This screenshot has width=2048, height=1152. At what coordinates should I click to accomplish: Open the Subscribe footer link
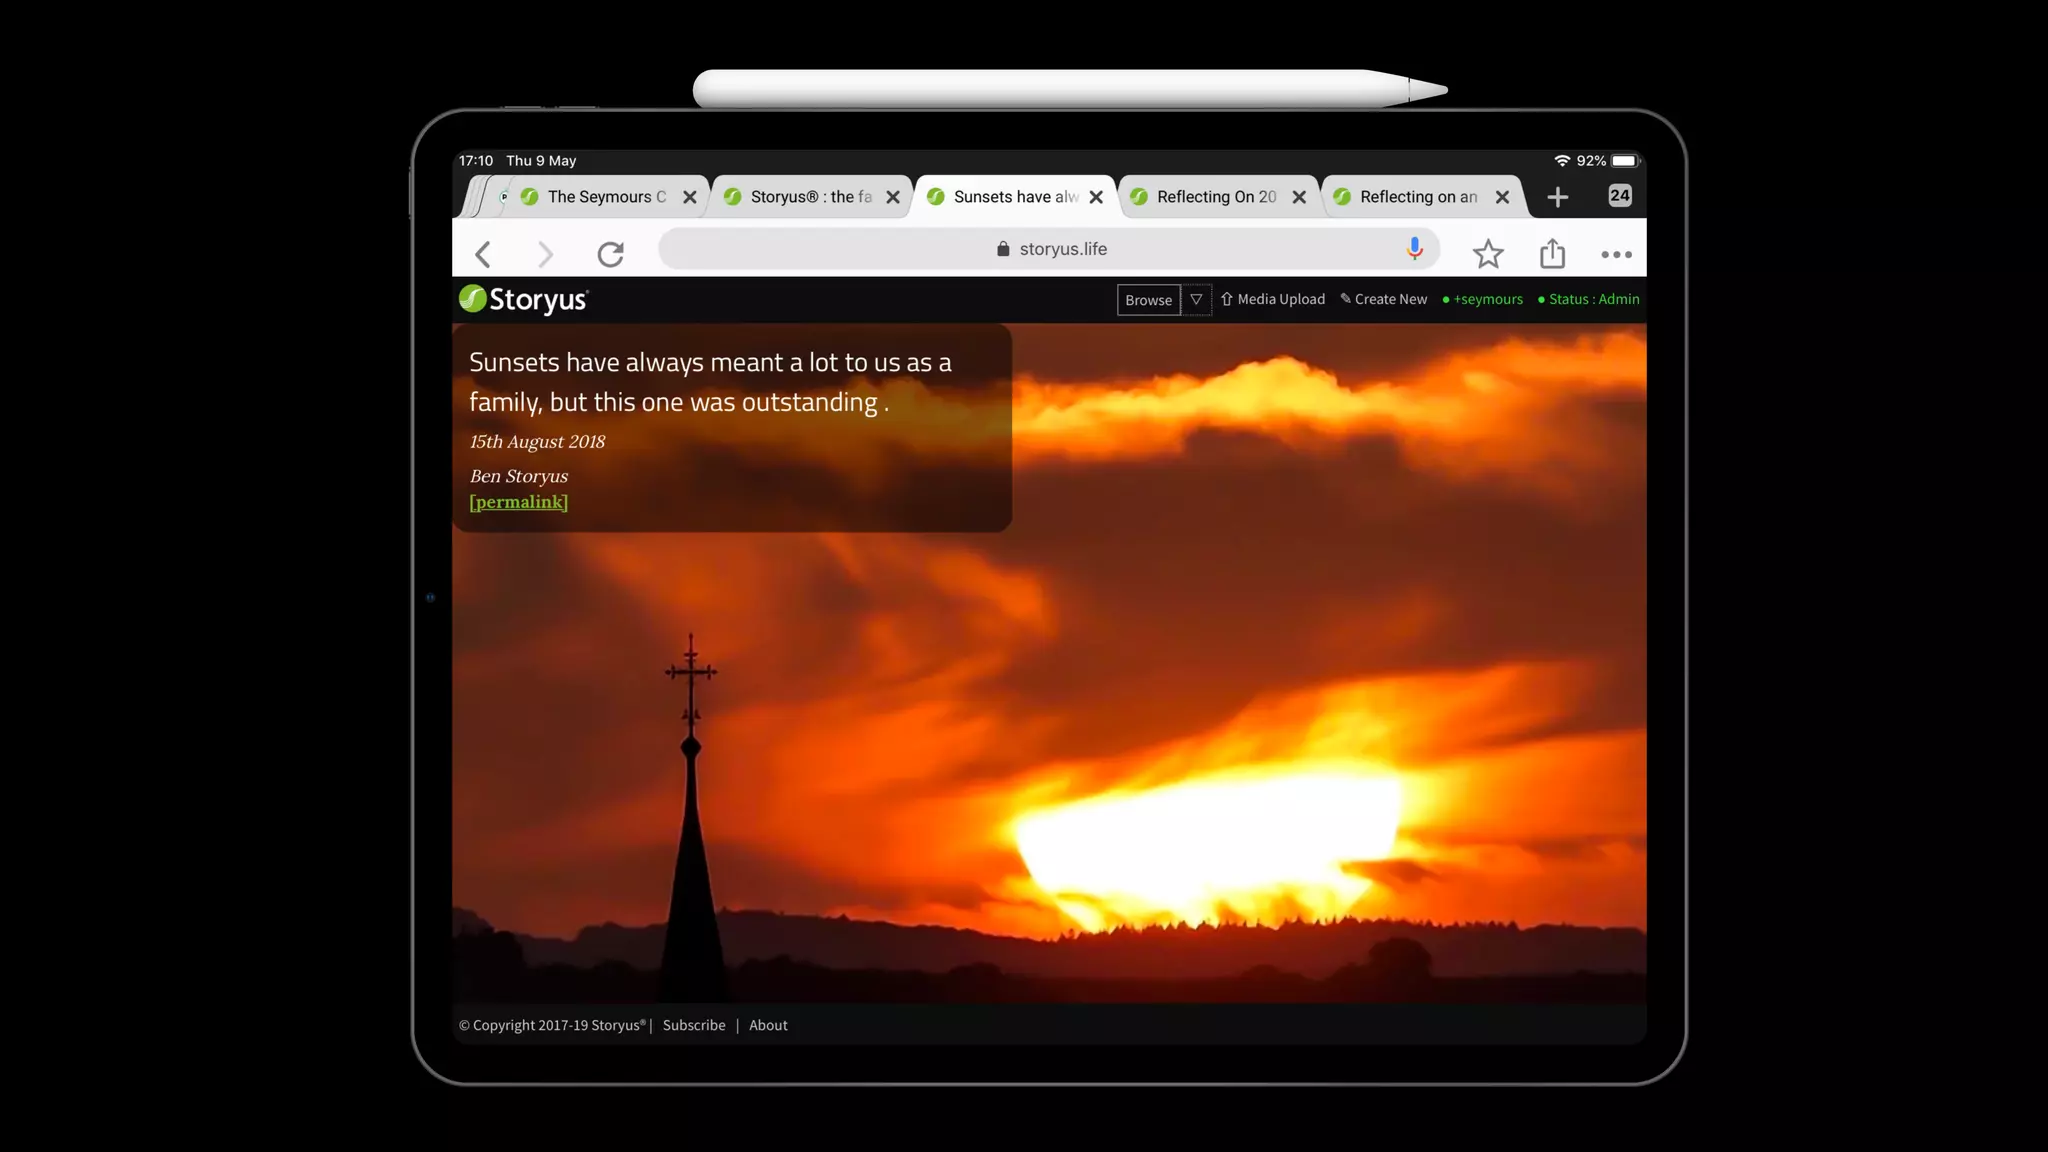point(694,1025)
